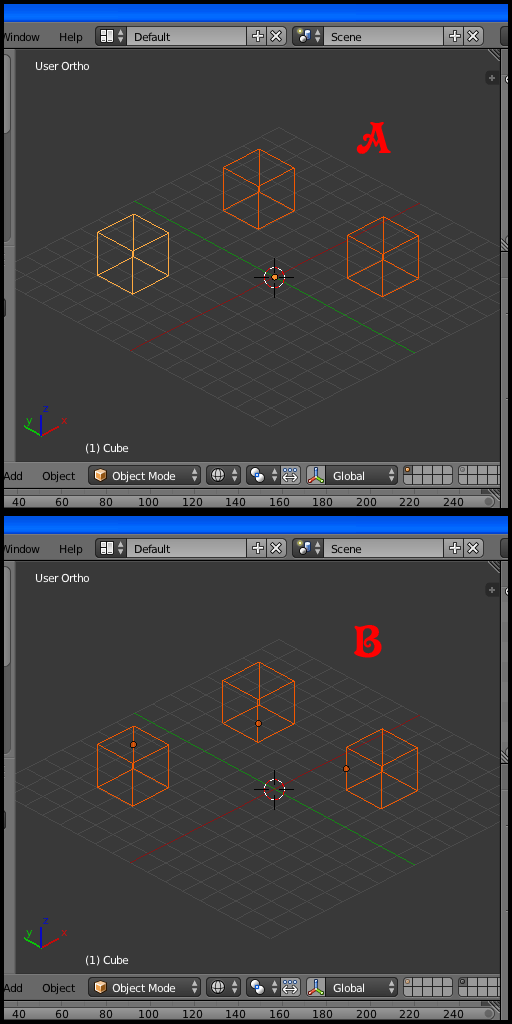Click the delete scene X icon in panel B
Image resolution: width=512 pixels, height=1024 pixels.
point(473,549)
